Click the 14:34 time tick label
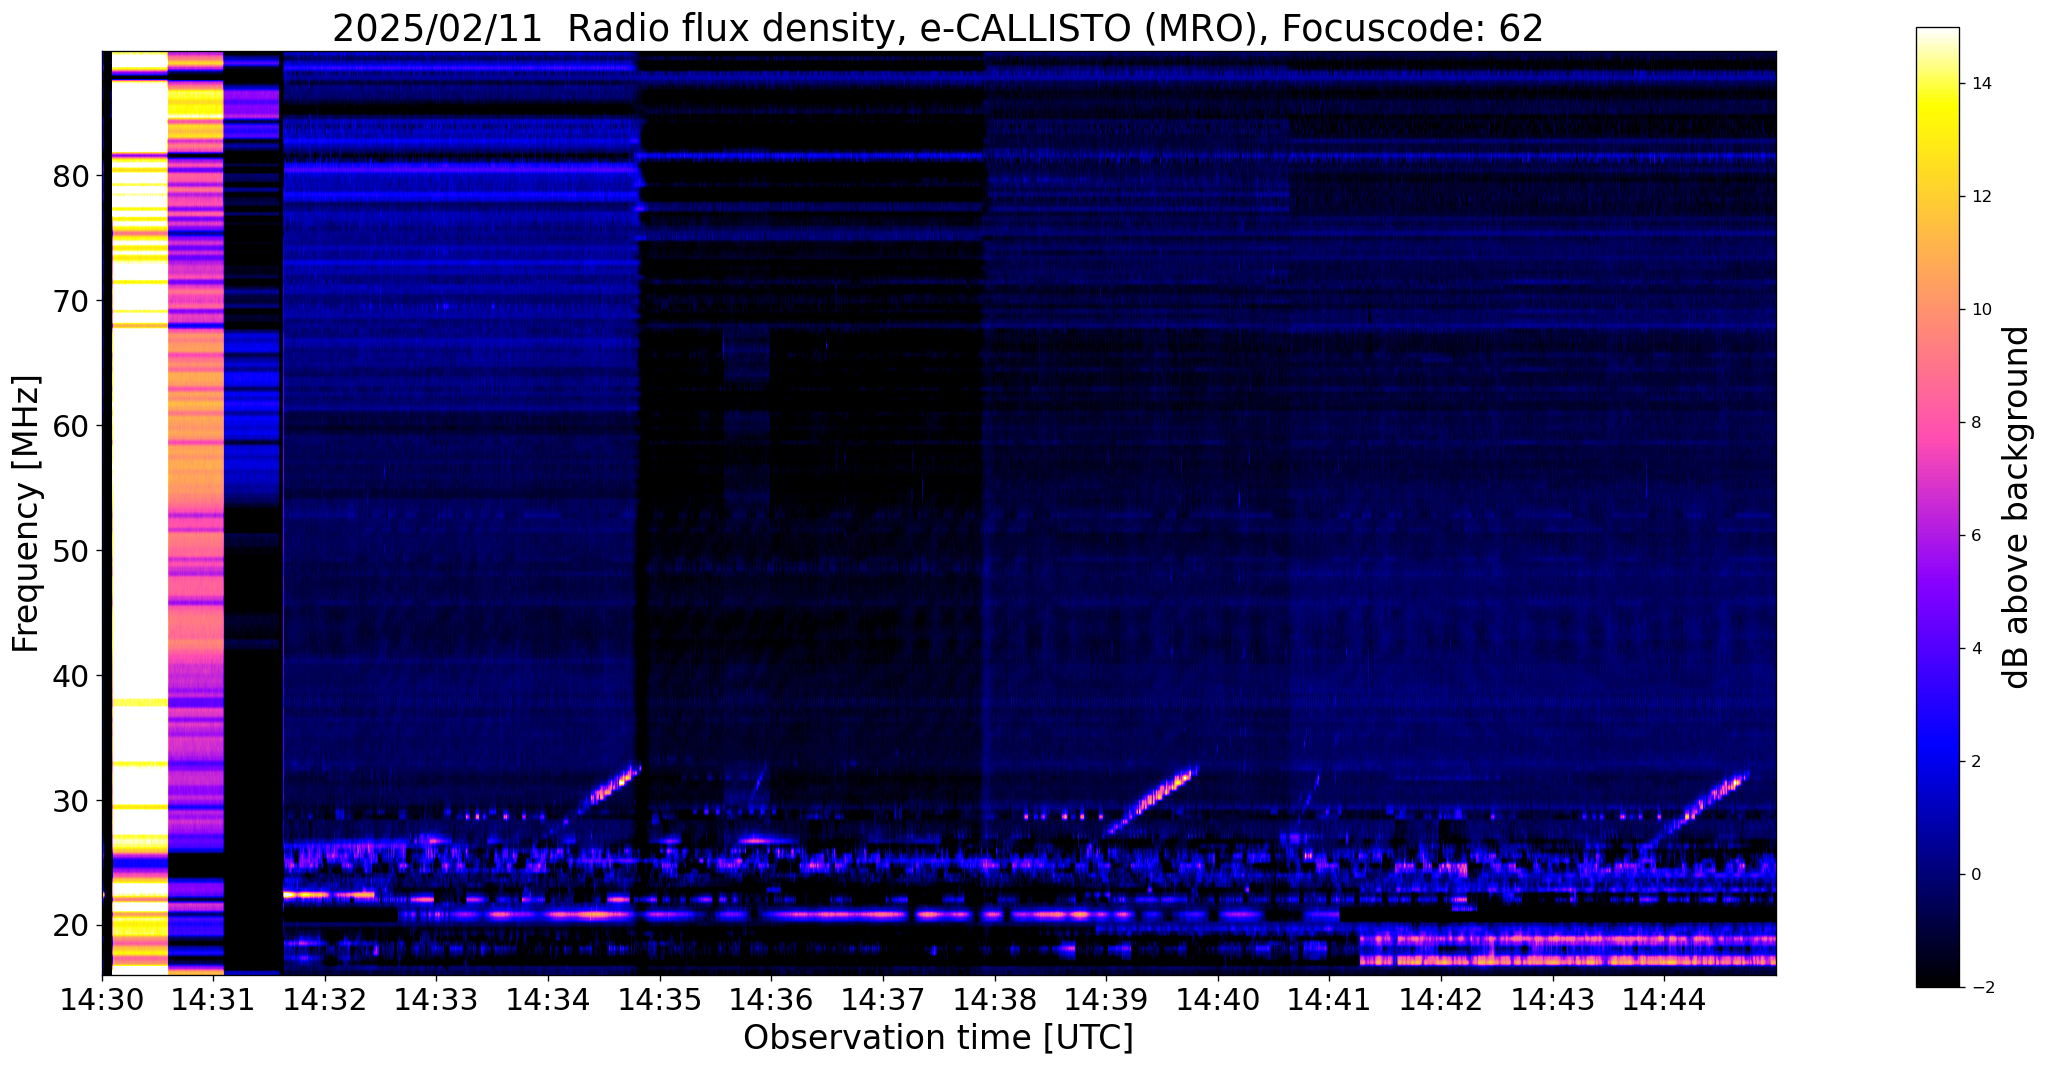The image size is (2047, 1067). (547, 998)
